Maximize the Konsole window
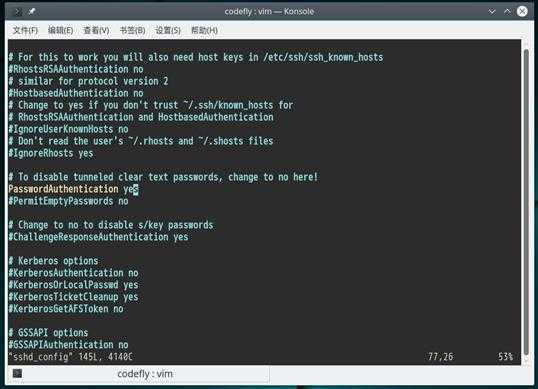This screenshot has width=538, height=389. tap(507, 12)
